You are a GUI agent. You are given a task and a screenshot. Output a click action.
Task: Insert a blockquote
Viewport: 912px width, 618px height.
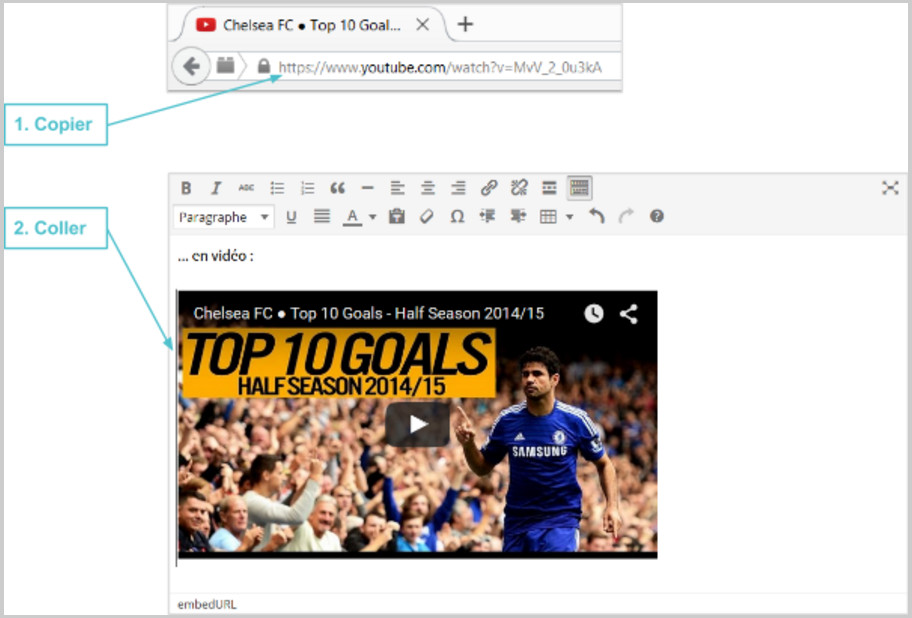tap(337, 188)
